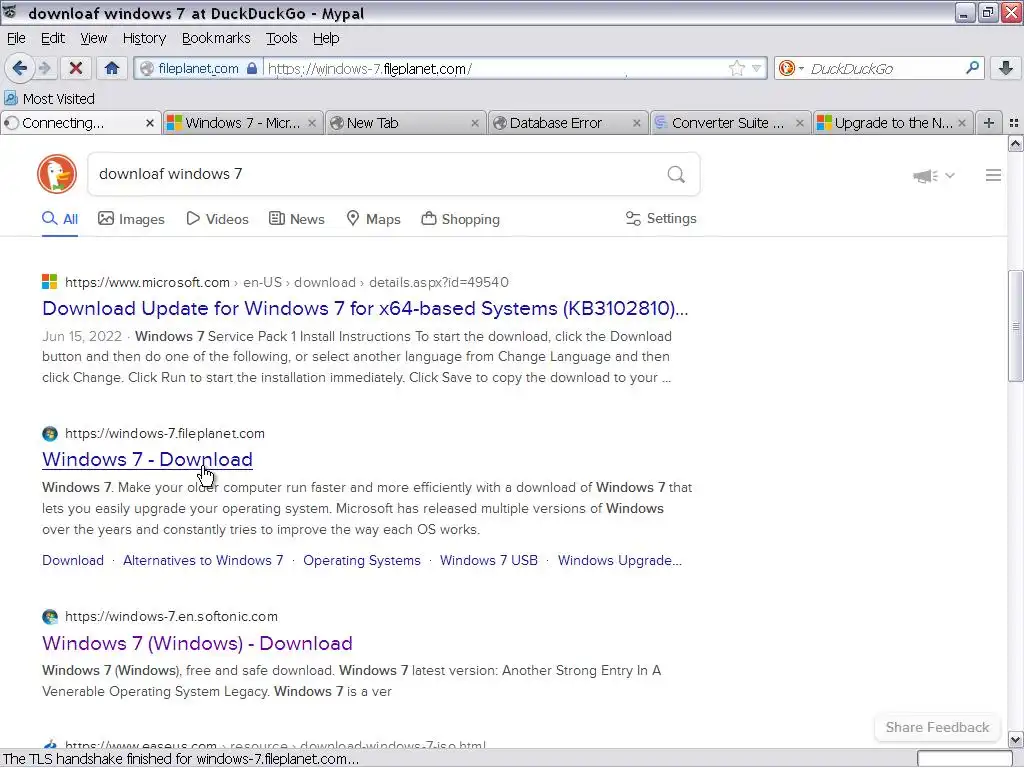This screenshot has height=768, width=1024.
Task: Switch to Shopping results
Action: pos(460,219)
